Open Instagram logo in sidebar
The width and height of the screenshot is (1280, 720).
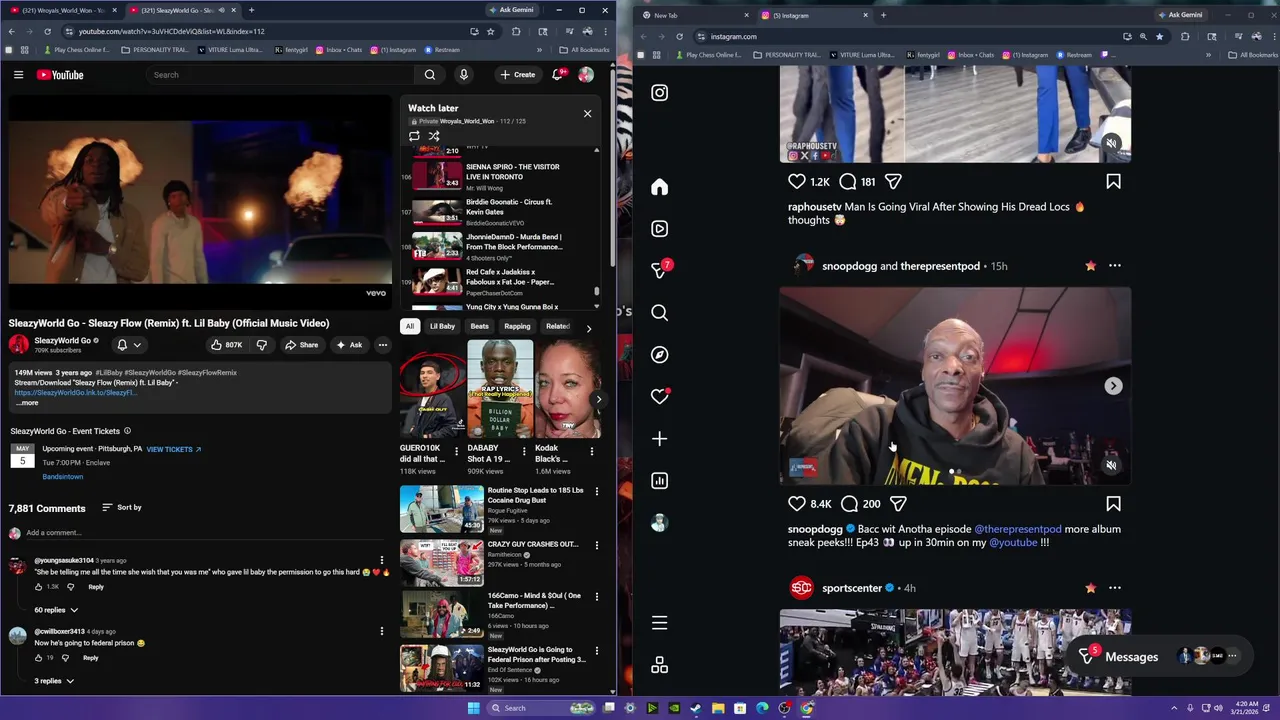pos(659,93)
